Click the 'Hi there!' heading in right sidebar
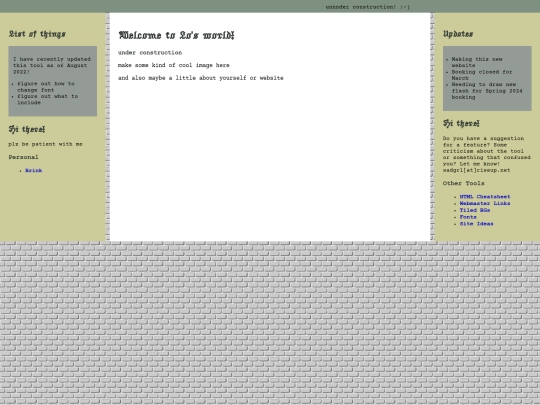Image resolution: width=540 pixels, height=405 pixels. tap(461, 123)
